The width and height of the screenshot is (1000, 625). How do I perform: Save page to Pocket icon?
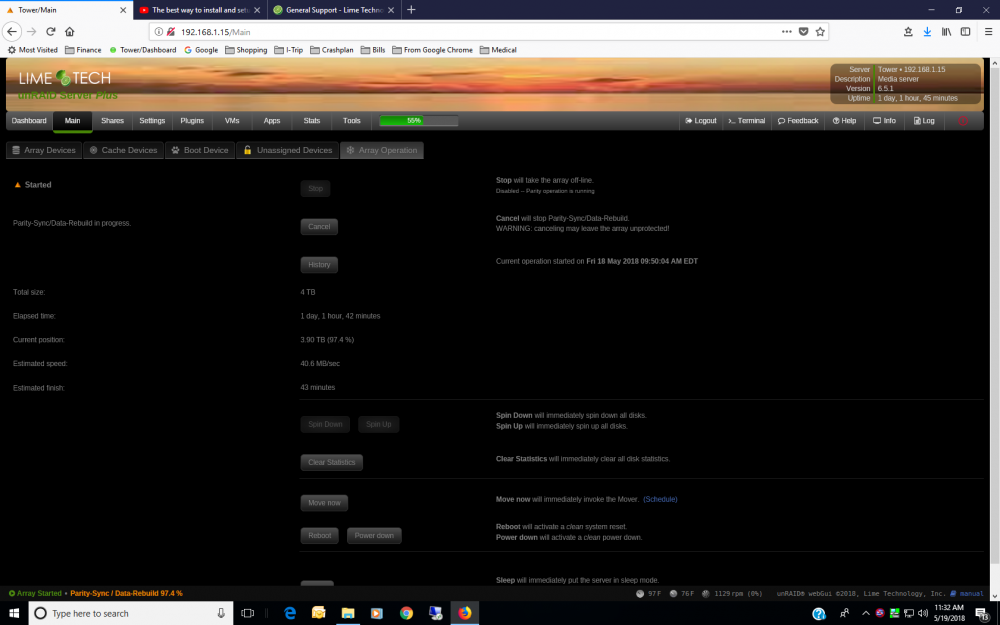(x=804, y=31)
